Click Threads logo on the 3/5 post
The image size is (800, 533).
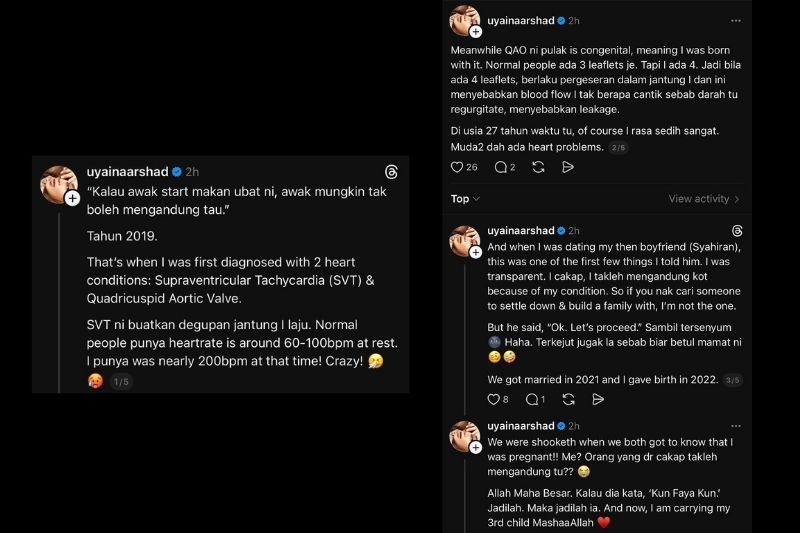pyautogui.click(x=737, y=231)
